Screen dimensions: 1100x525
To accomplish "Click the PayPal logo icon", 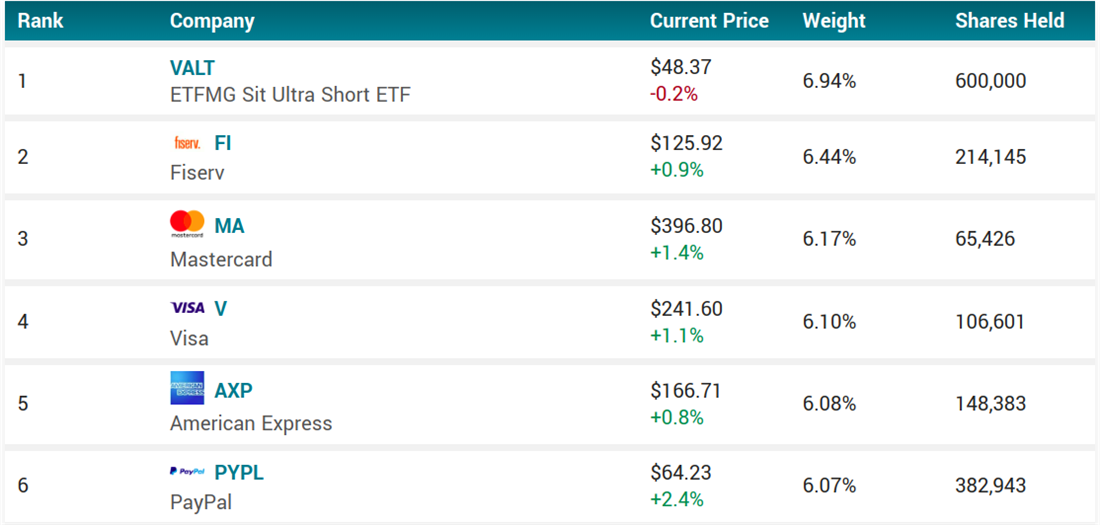I will coord(187,472).
